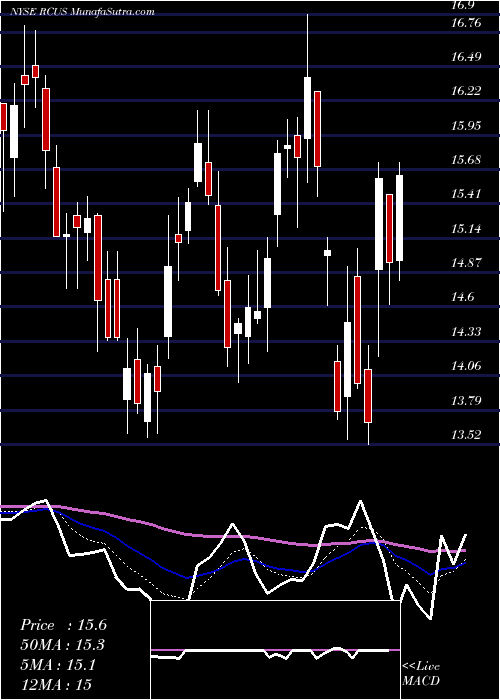Click the 'Price : 15.6' readout
500x700 pixels.
[x=63, y=625]
